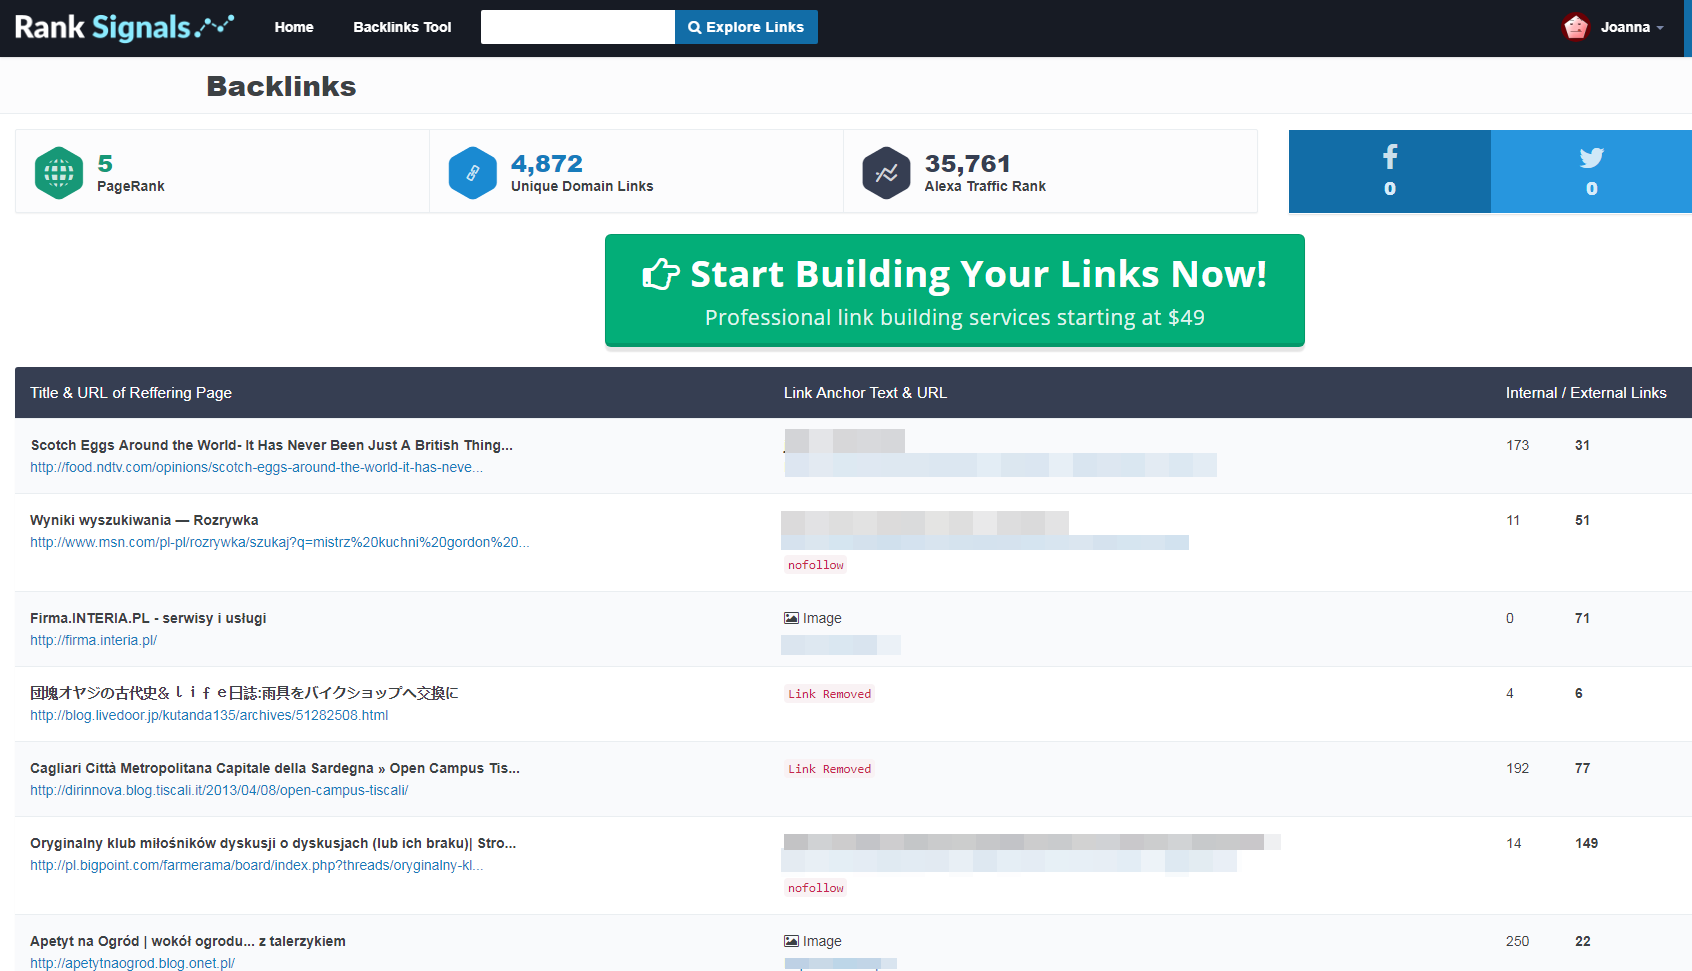Click the Rank Signals logo
1692x971 pixels.
pyautogui.click(x=124, y=27)
